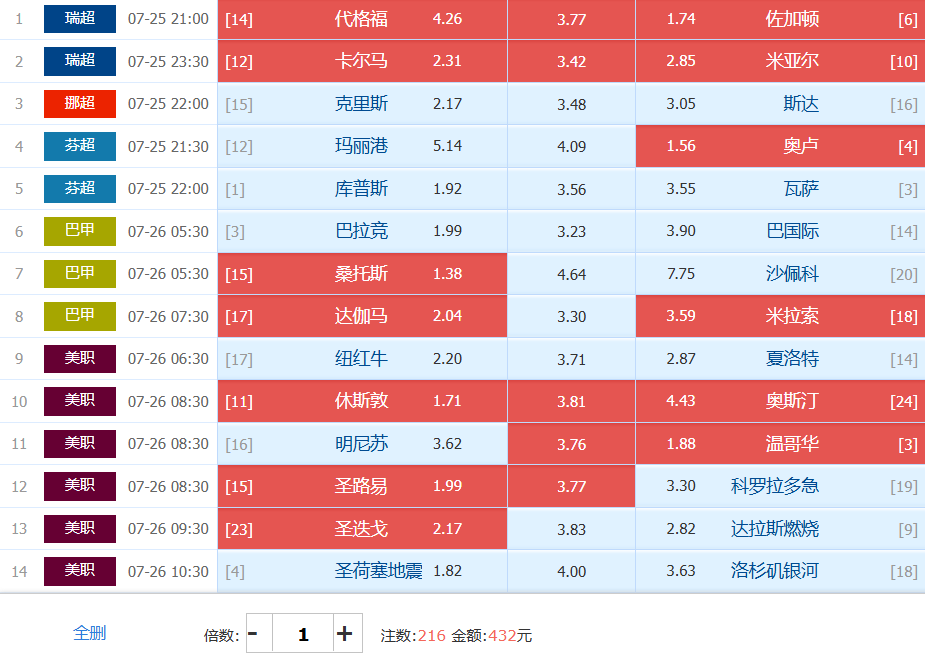This screenshot has width=925, height=653.
Task: Click row number 7
Action: [x=19, y=274]
